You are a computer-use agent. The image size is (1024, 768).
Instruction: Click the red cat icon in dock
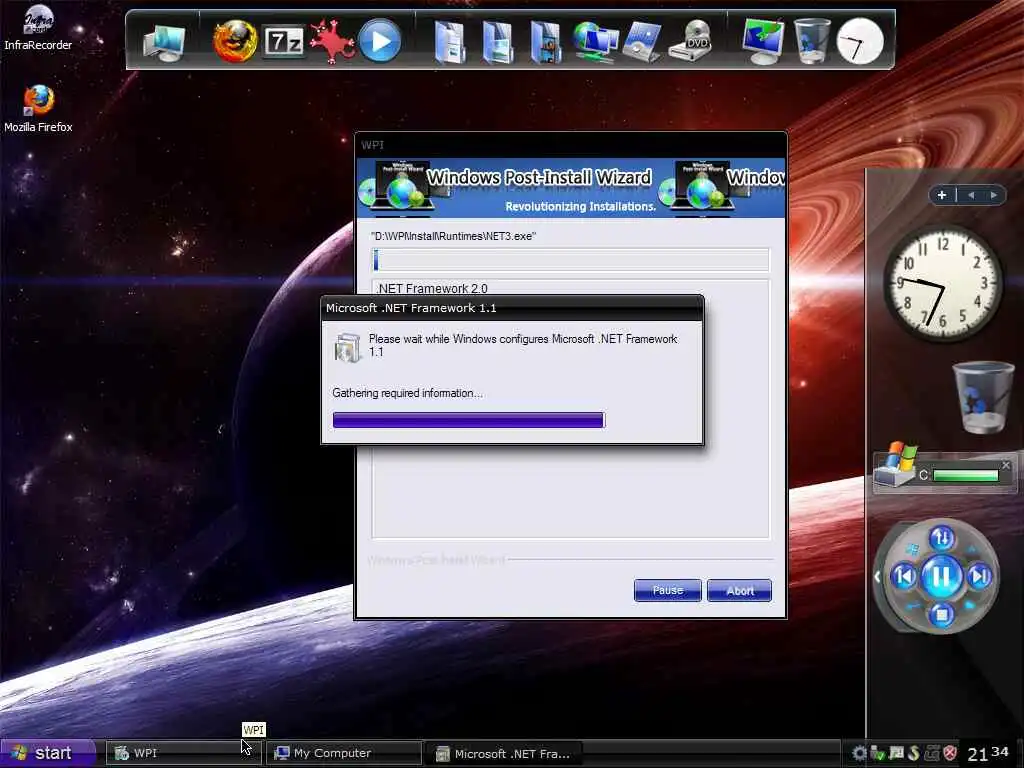331,41
